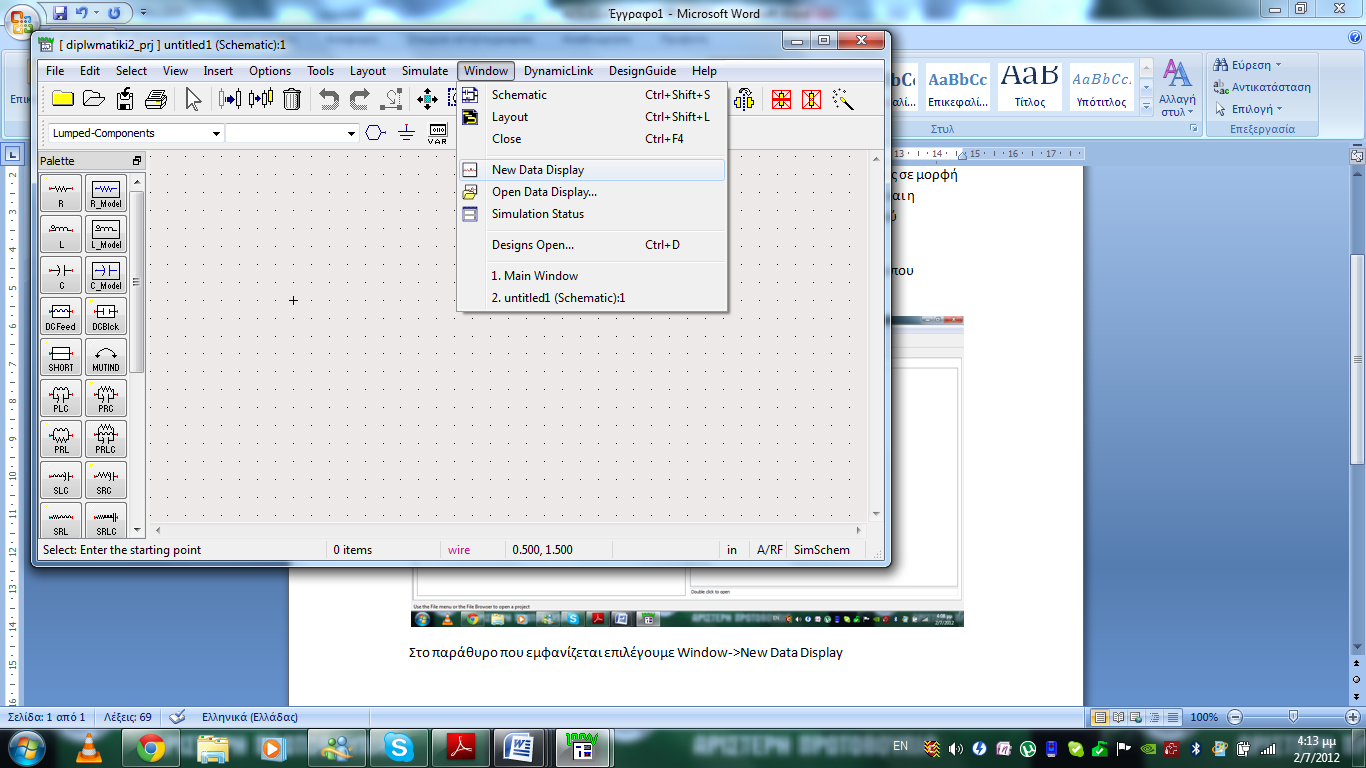This screenshot has height=768, width=1366.
Task: Undo last action in schematic toolbar
Action: [x=328, y=99]
